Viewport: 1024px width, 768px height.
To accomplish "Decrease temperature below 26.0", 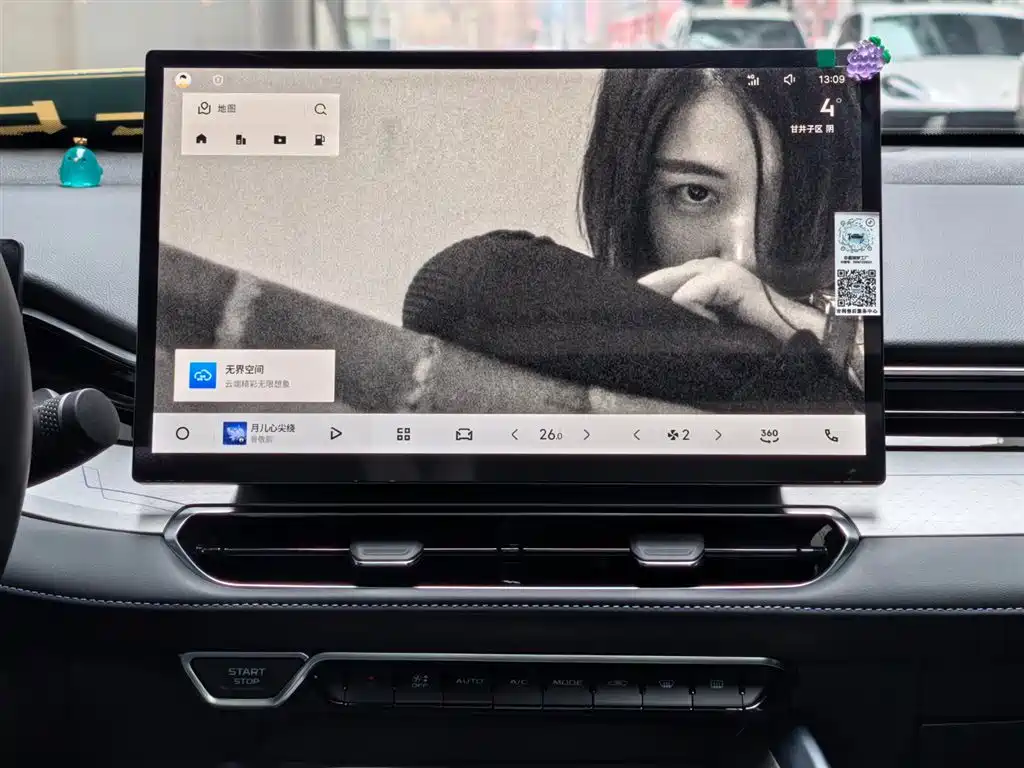I will (x=515, y=434).
